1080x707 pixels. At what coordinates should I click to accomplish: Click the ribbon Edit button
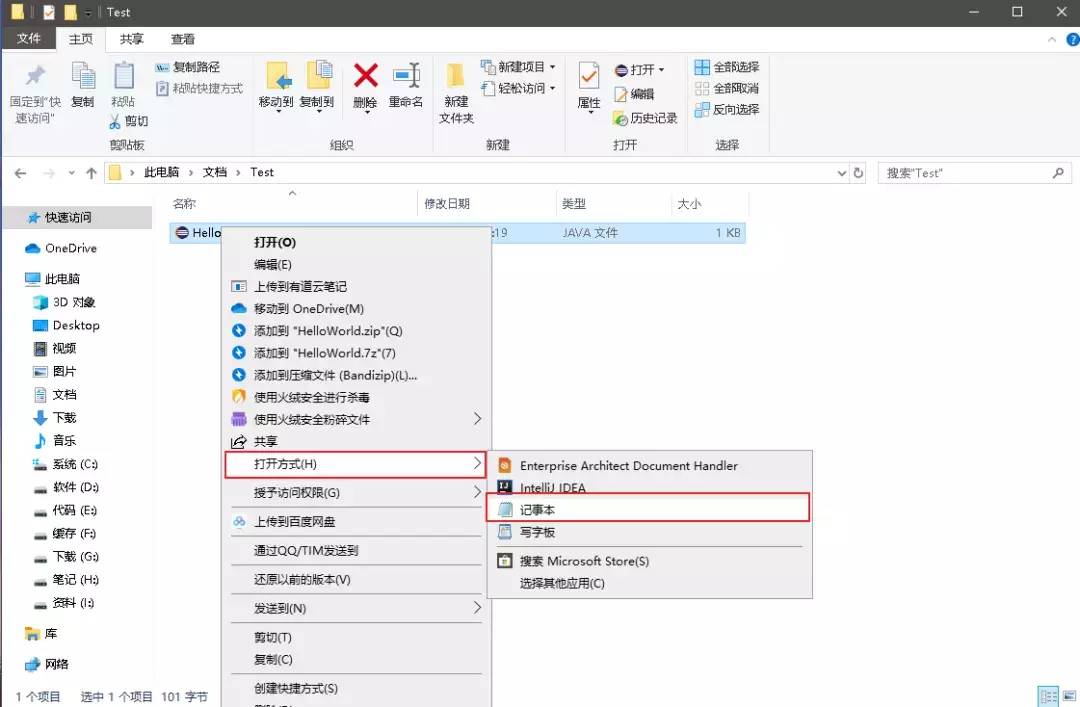[x=634, y=94]
